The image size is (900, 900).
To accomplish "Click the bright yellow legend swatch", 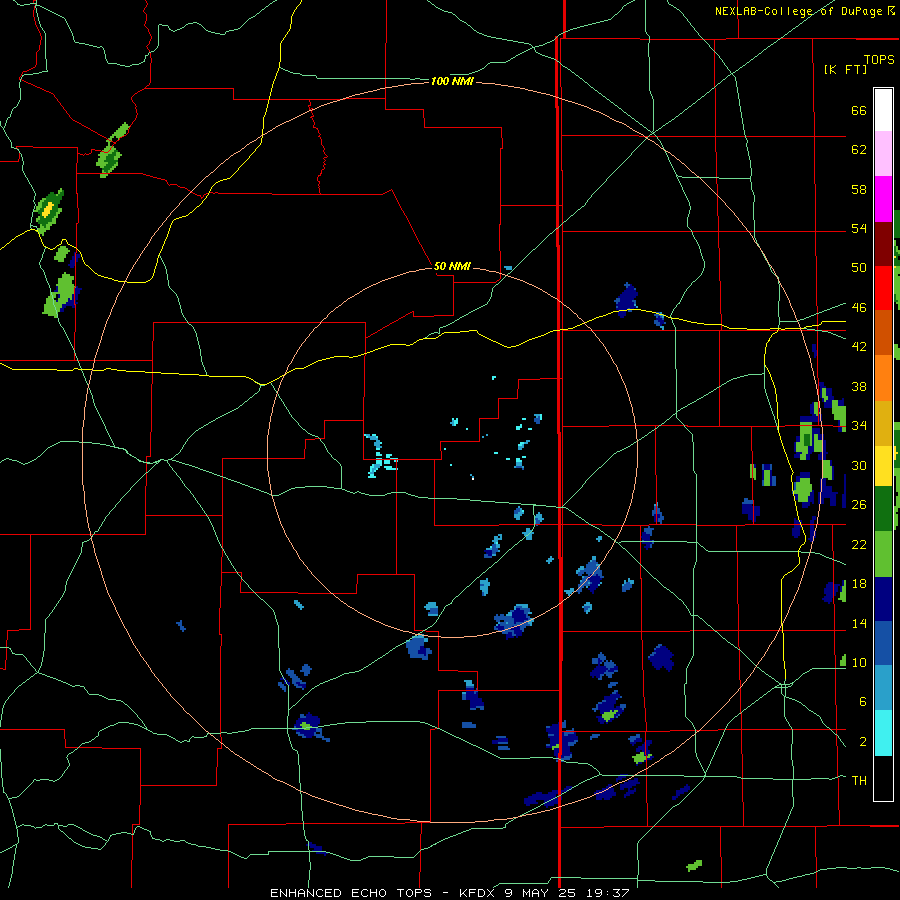I will pyautogui.click(x=883, y=466).
